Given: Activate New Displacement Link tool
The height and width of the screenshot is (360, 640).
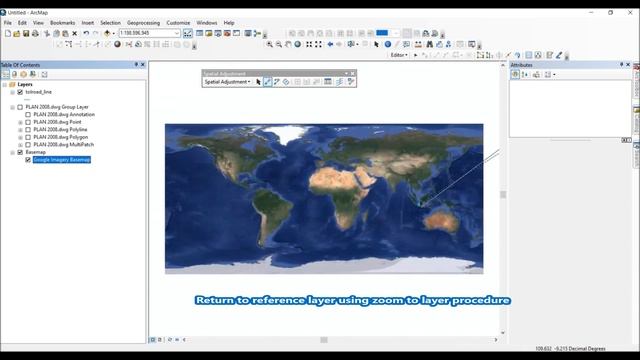Looking at the screenshot, I should [267, 82].
